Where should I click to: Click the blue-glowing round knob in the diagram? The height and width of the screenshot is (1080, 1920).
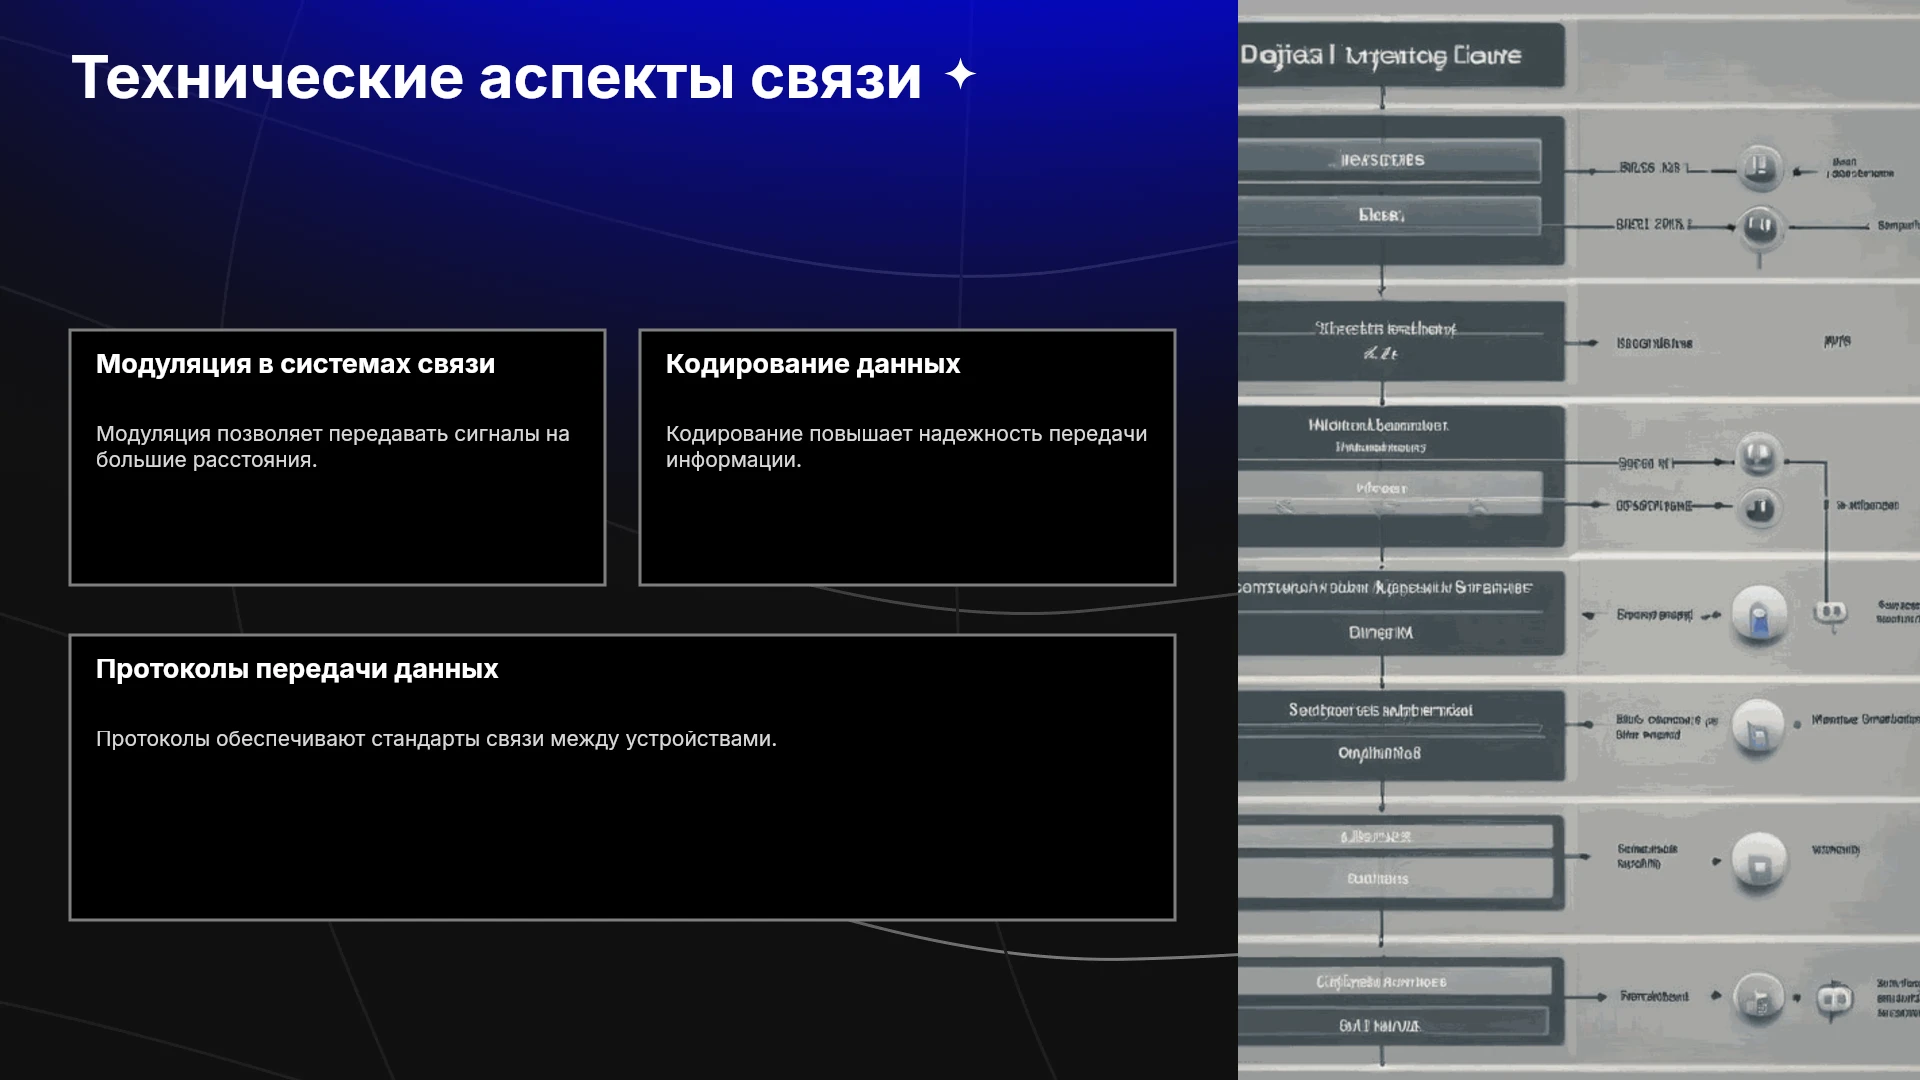pos(1758,614)
